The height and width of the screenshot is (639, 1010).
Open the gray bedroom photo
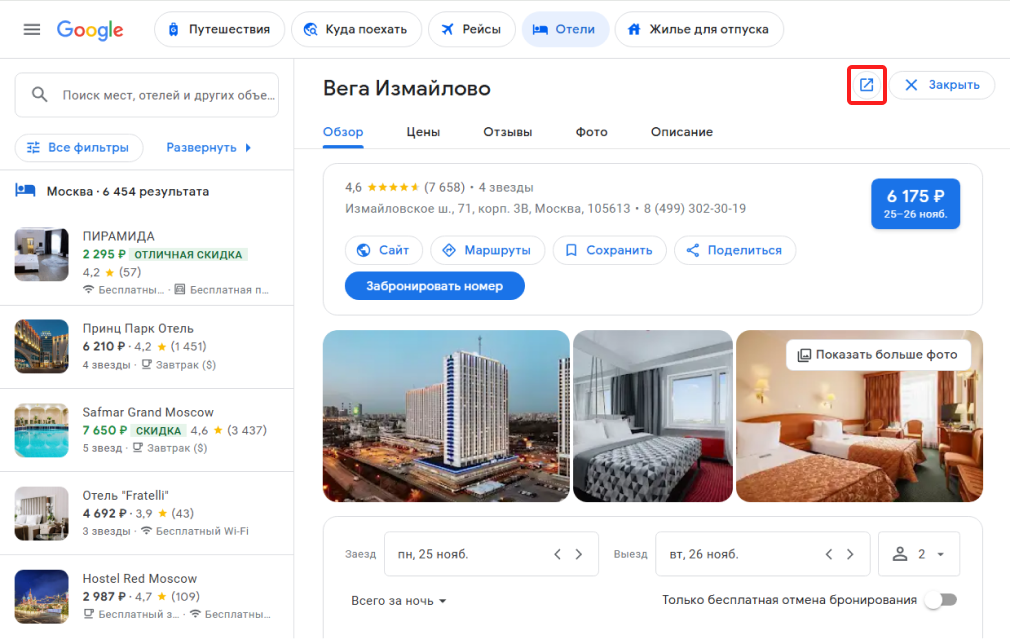pos(653,416)
